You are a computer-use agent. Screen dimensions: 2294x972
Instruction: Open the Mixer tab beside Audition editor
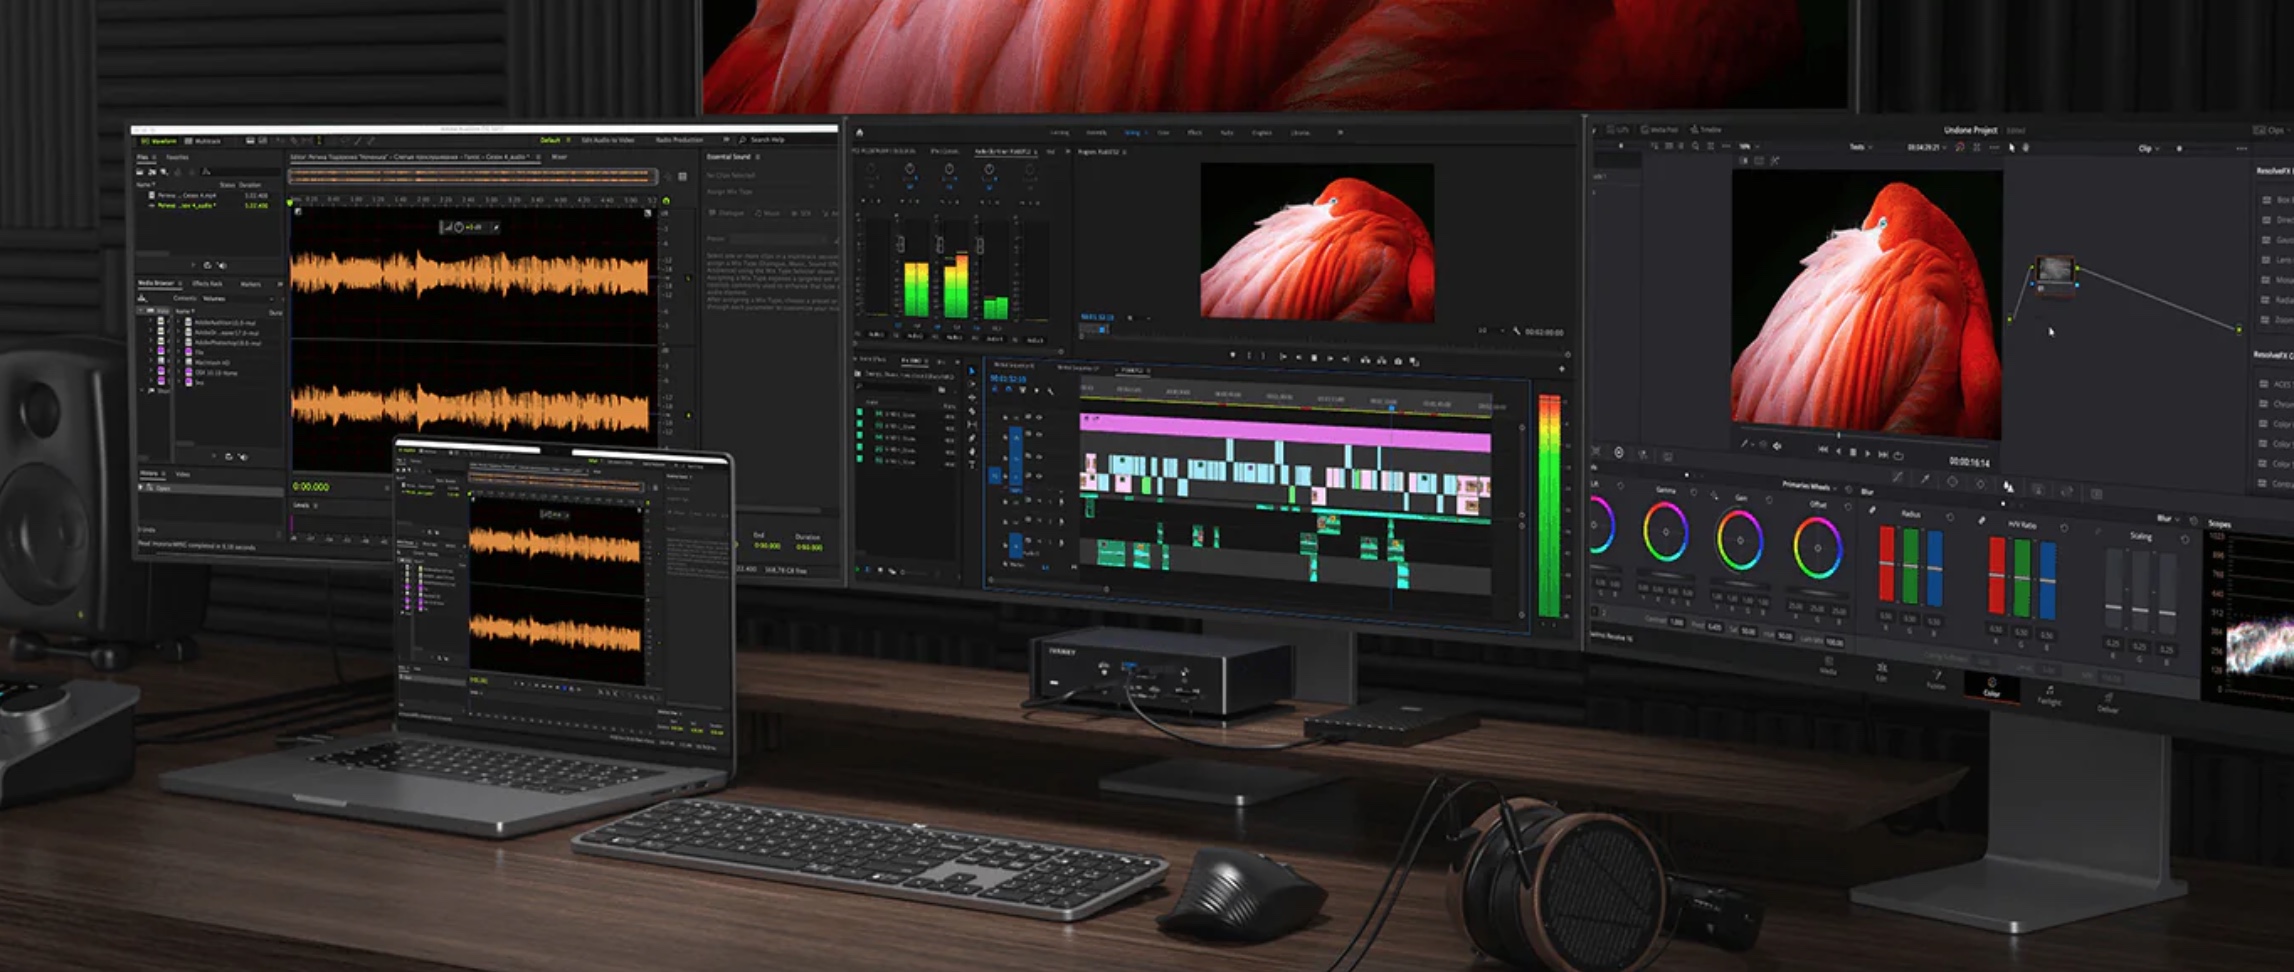click(559, 157)
